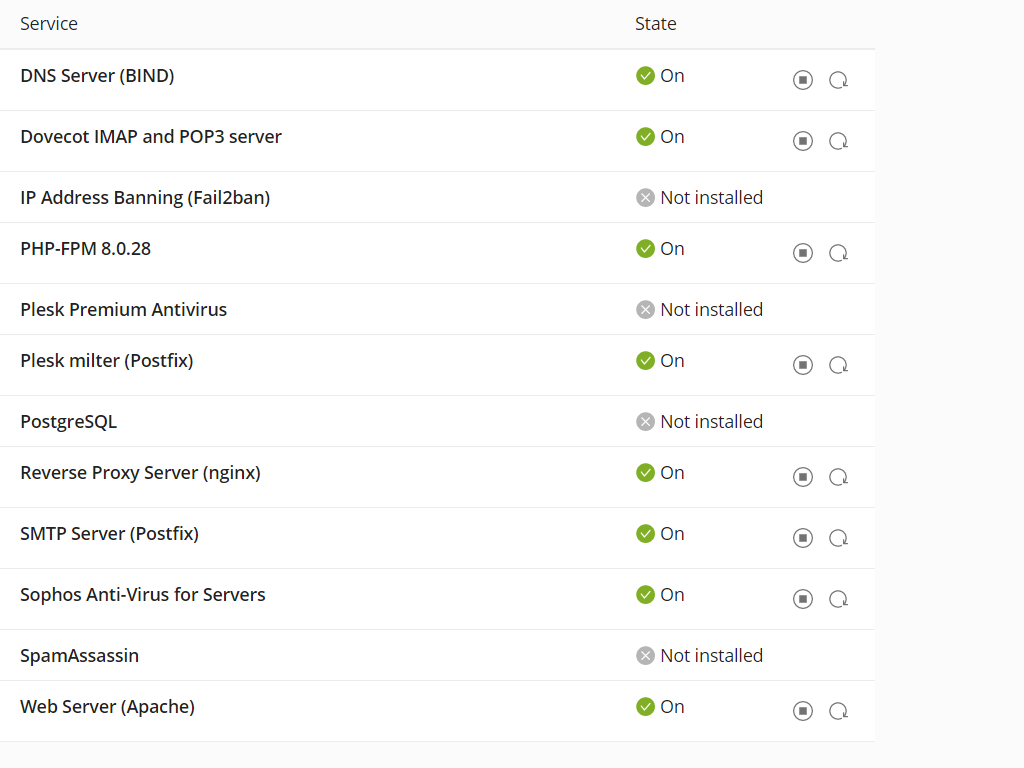Stop the SMTP Server (Postfix) service
1024x768 pixels.
pyautogui.click(x=803, y=538)
